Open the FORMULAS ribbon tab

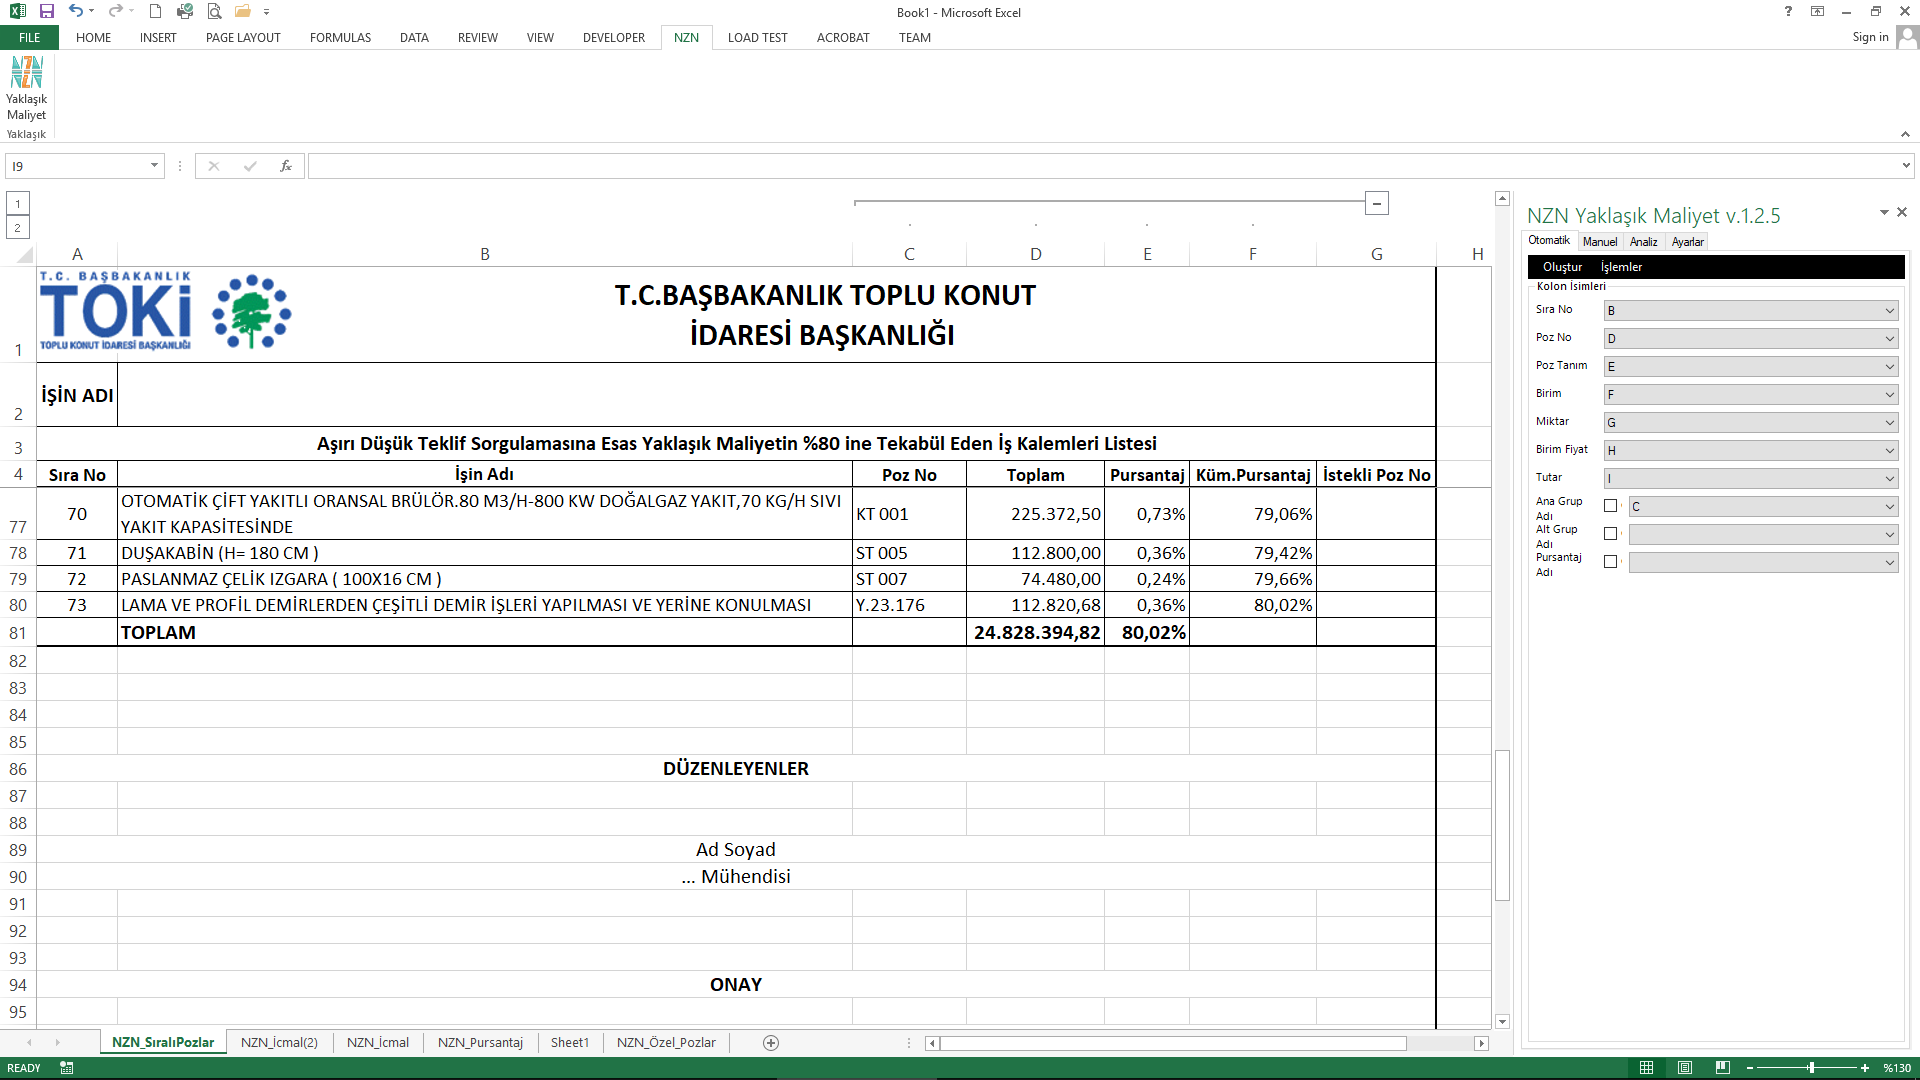tap(340, 38)
